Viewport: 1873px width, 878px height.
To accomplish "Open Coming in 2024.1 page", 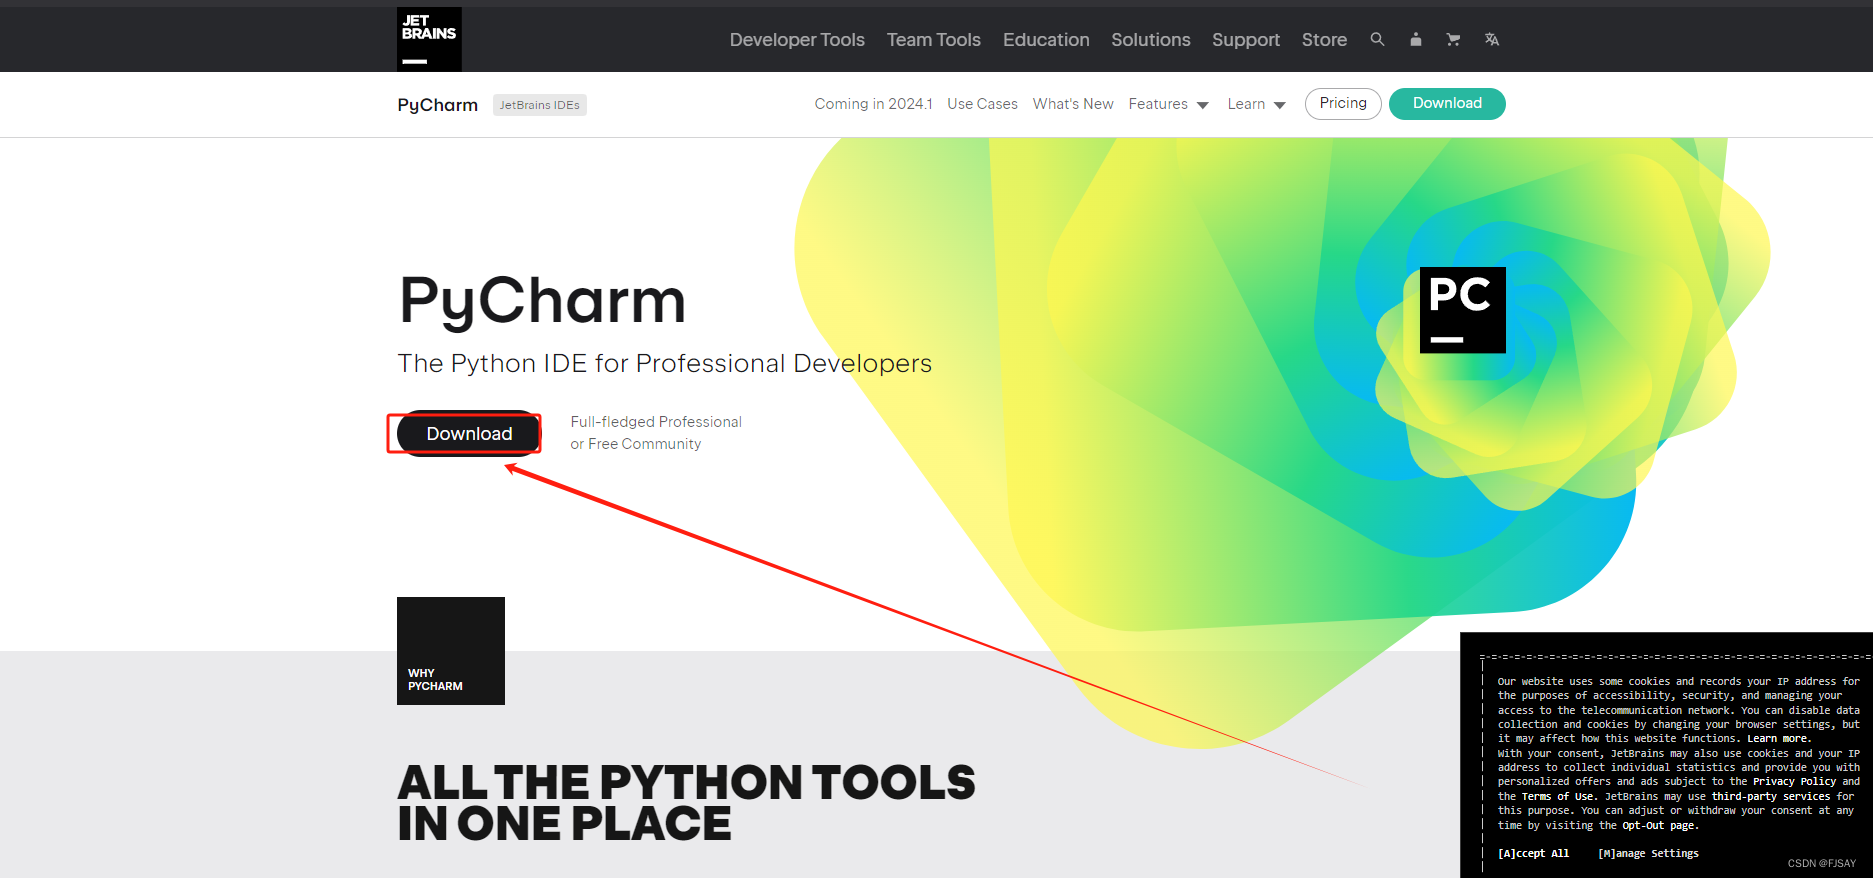I will pos(873,104).
